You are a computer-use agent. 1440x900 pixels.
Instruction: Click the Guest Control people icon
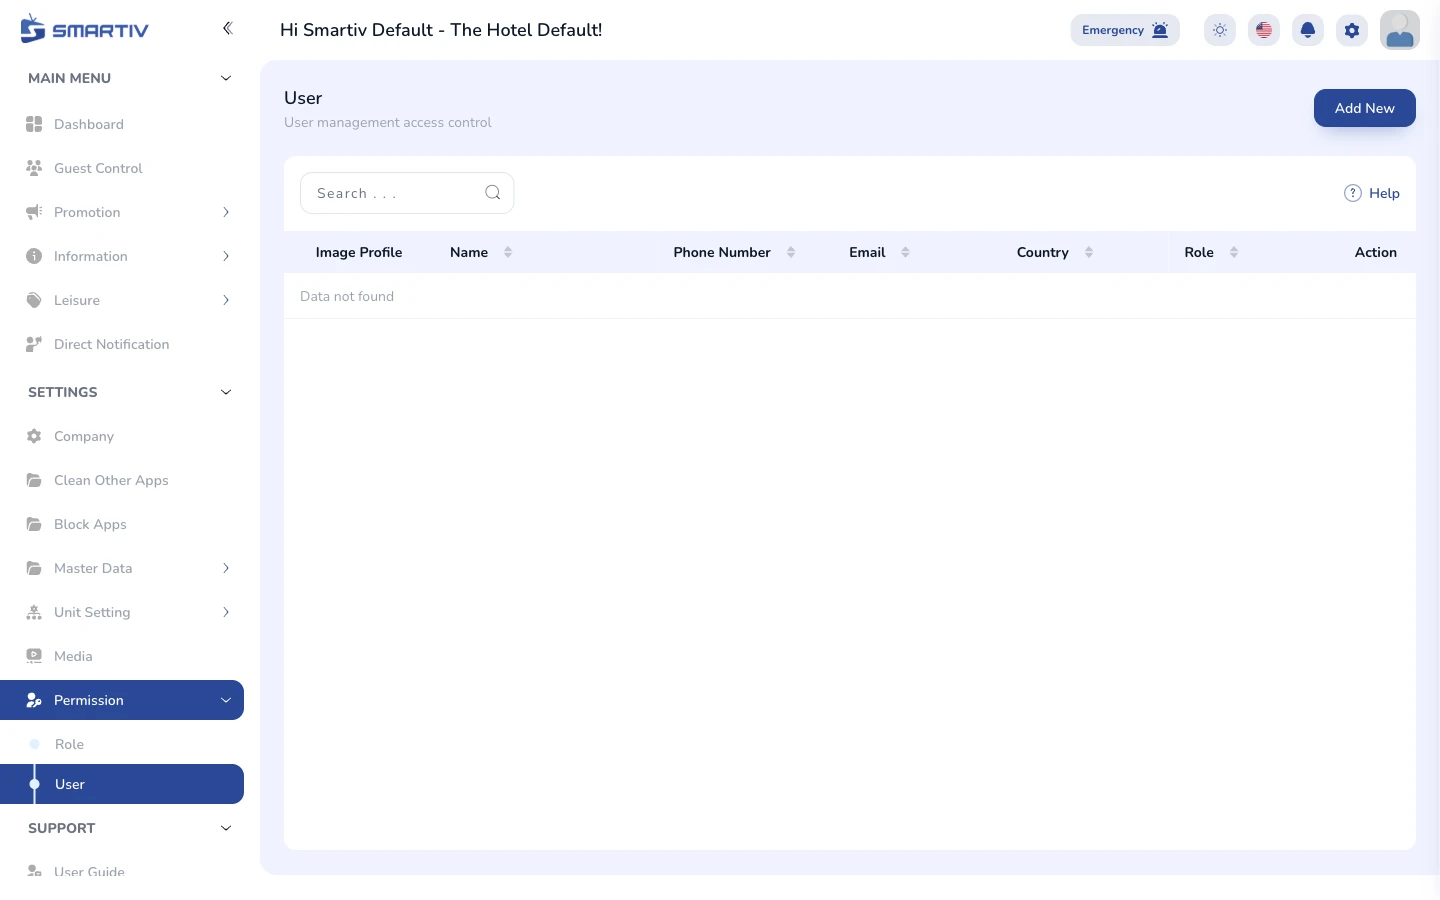click(34, 168)
